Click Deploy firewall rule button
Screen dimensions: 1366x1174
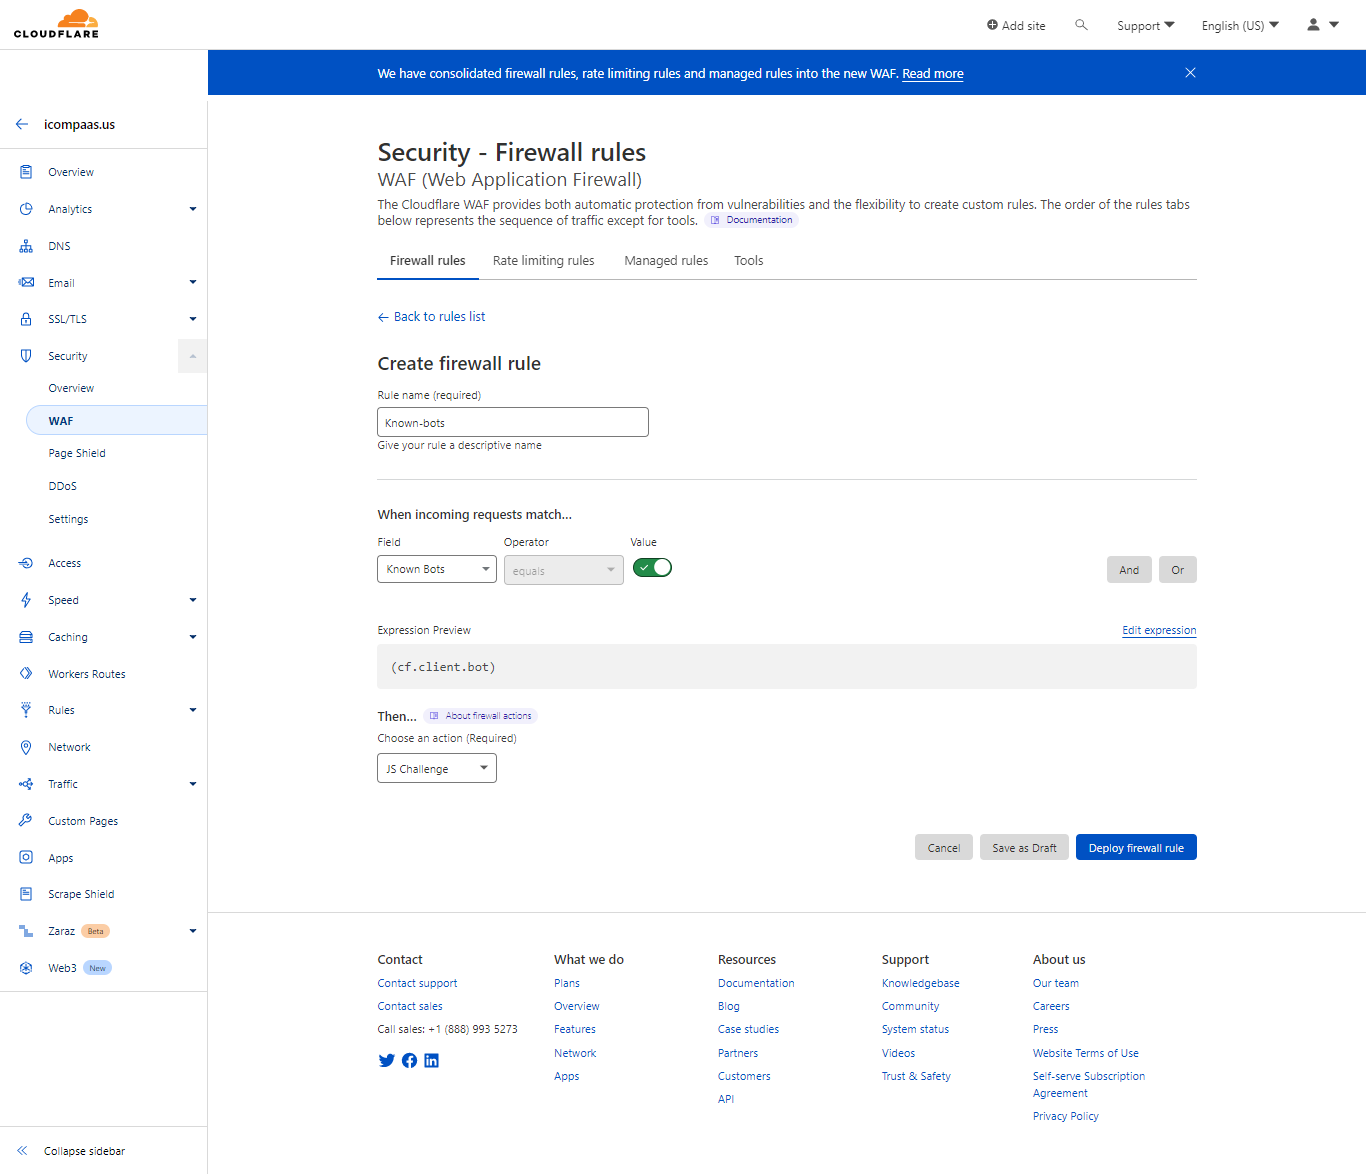(1136, 847)
